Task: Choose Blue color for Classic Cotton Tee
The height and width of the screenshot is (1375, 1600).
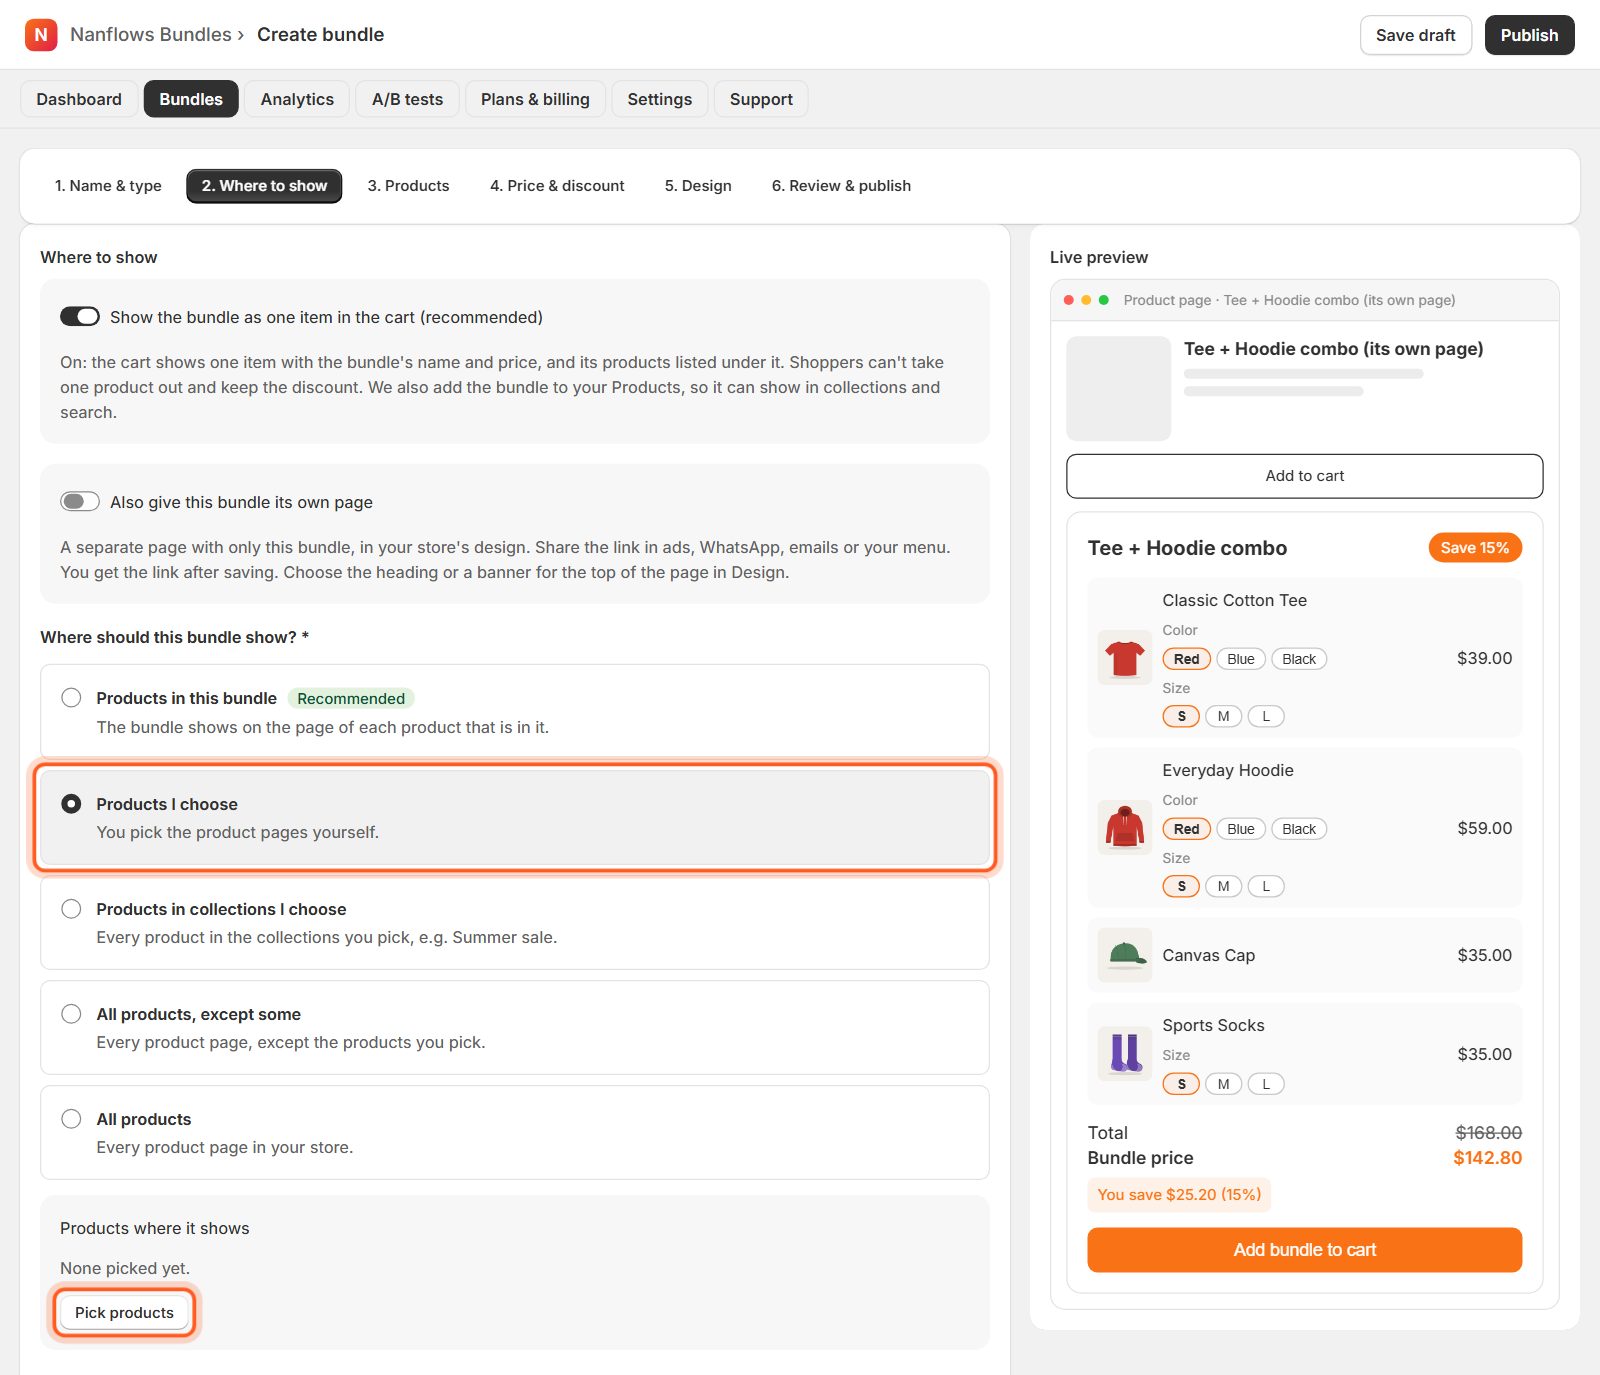Action: (1241, 659)
